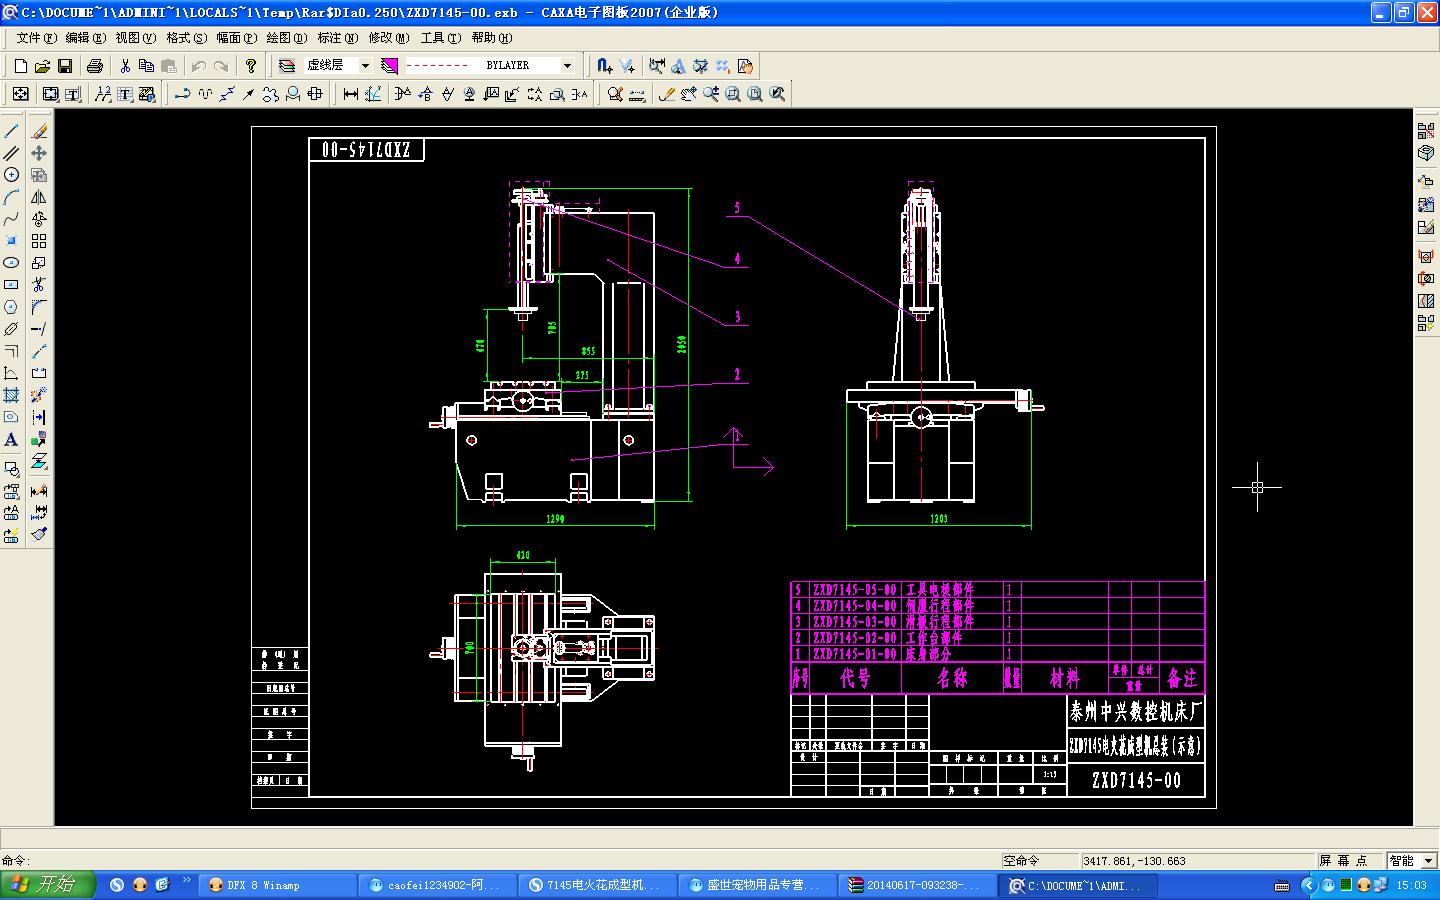
Task: Select the Move tool with four arrows
Action: (x=39, y=152)
